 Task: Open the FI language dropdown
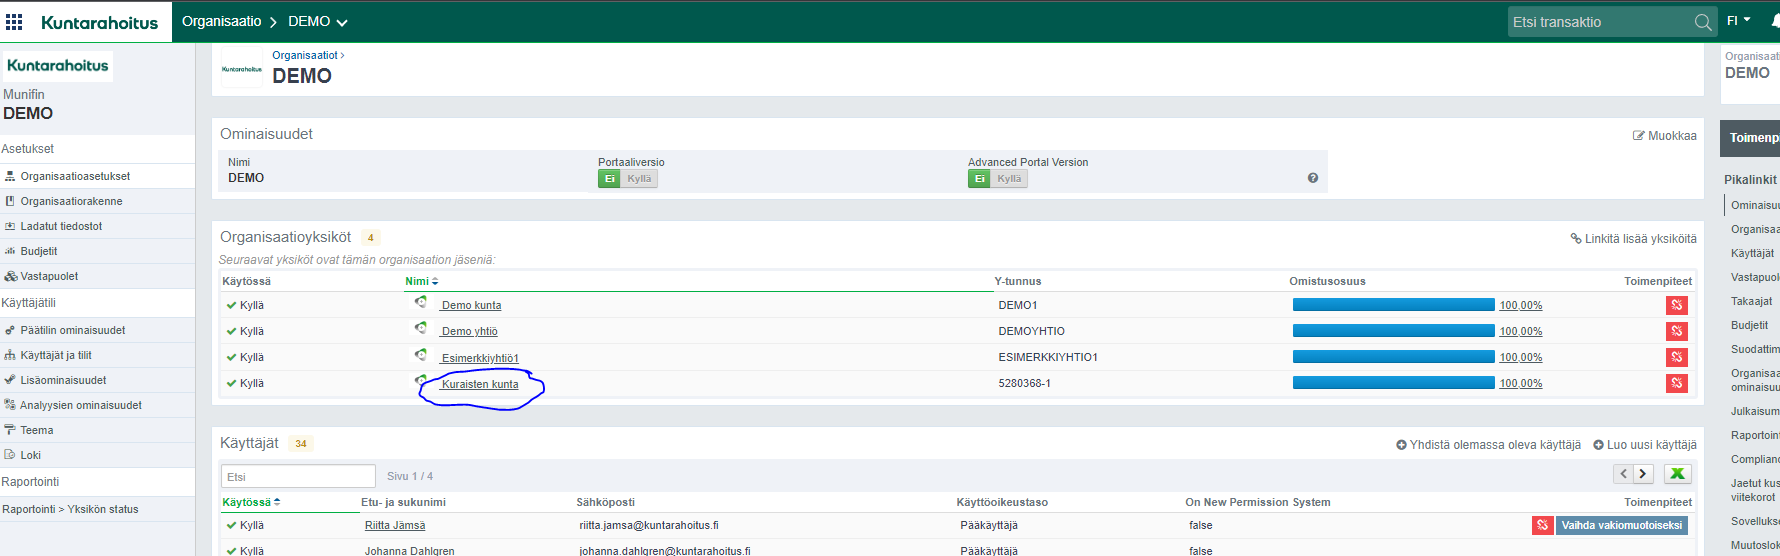point(1738,21)
